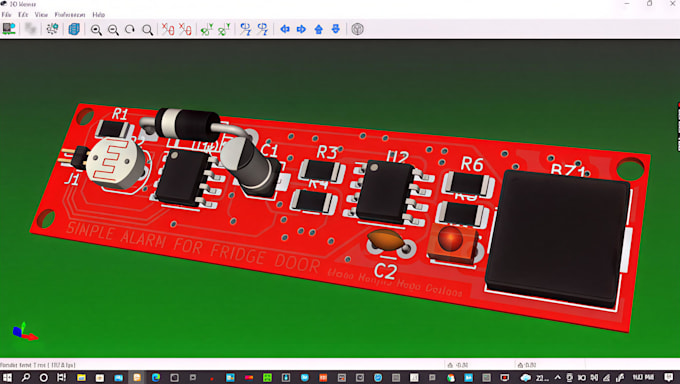
Task: Open the Edit menu
Action: click(x=23, y=15)
